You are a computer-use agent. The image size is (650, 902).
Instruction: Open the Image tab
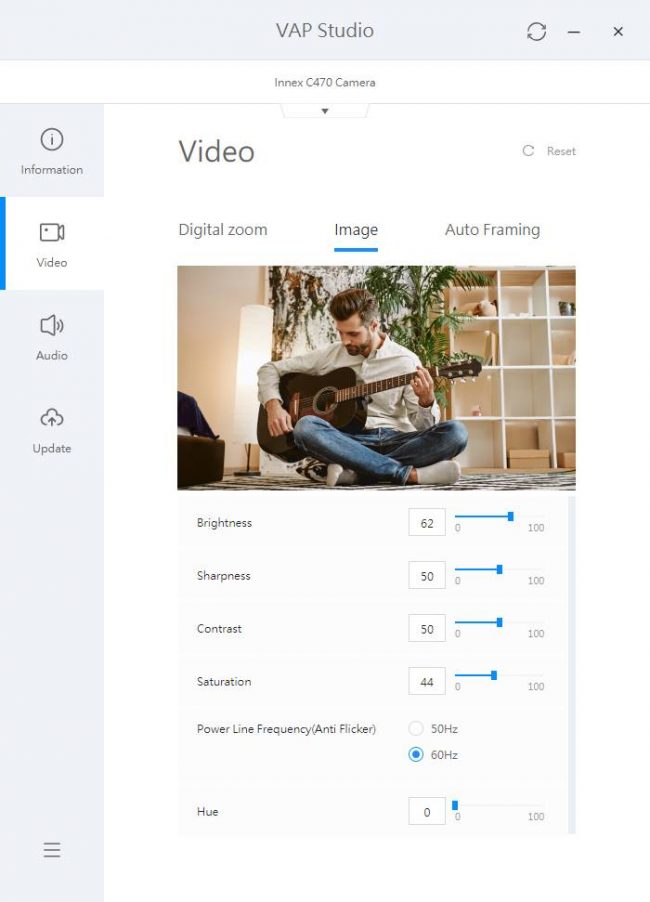356,230
